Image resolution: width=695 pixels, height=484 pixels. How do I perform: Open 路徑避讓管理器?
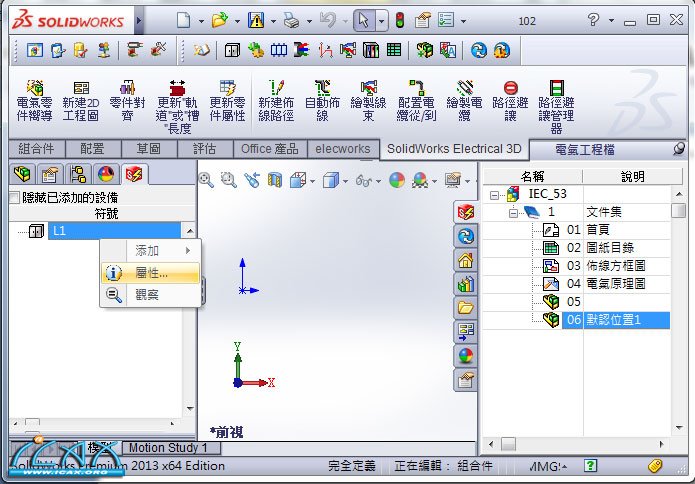(556, 108)
